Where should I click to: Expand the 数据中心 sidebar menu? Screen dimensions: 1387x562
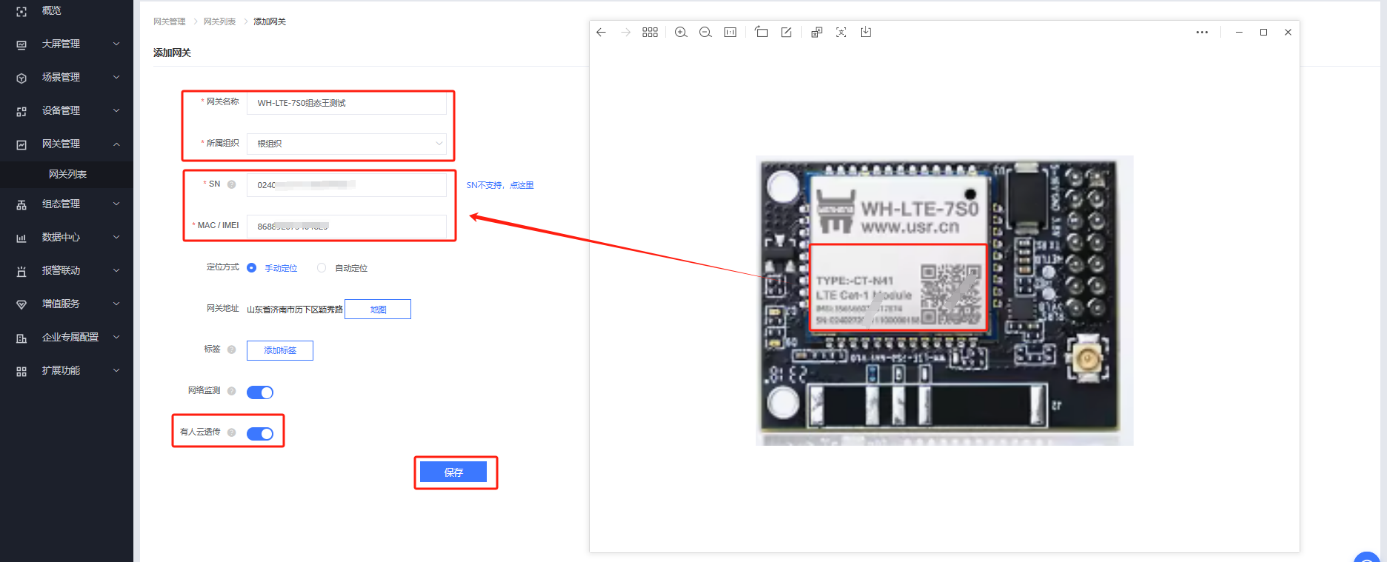coord(66,237)
